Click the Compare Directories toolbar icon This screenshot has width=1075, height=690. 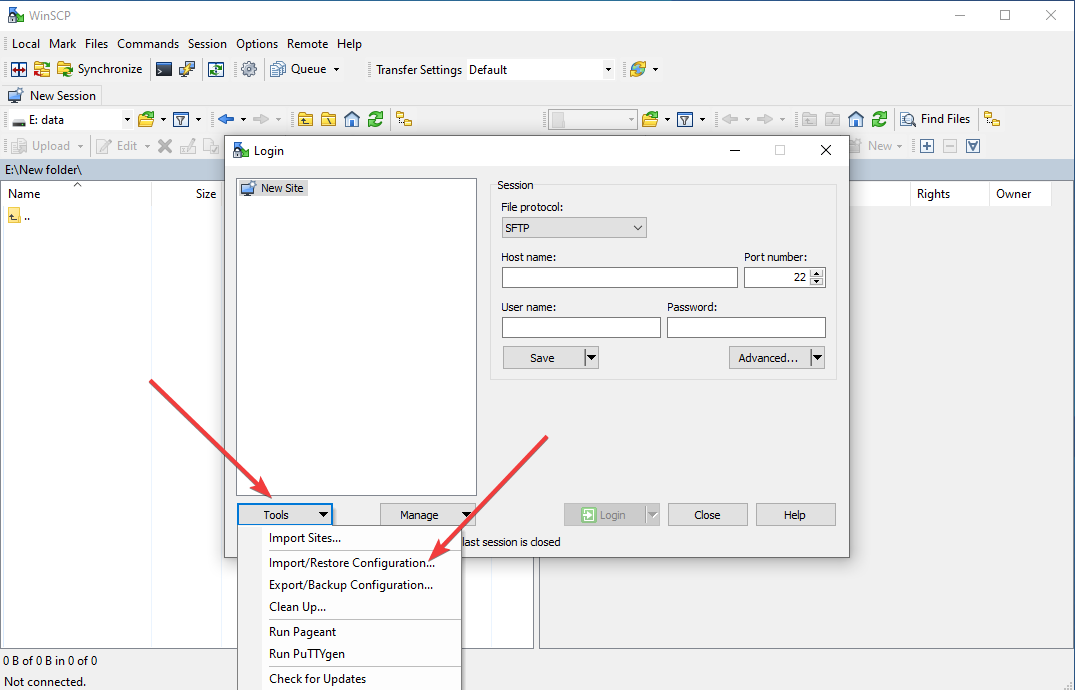(18, 69)
